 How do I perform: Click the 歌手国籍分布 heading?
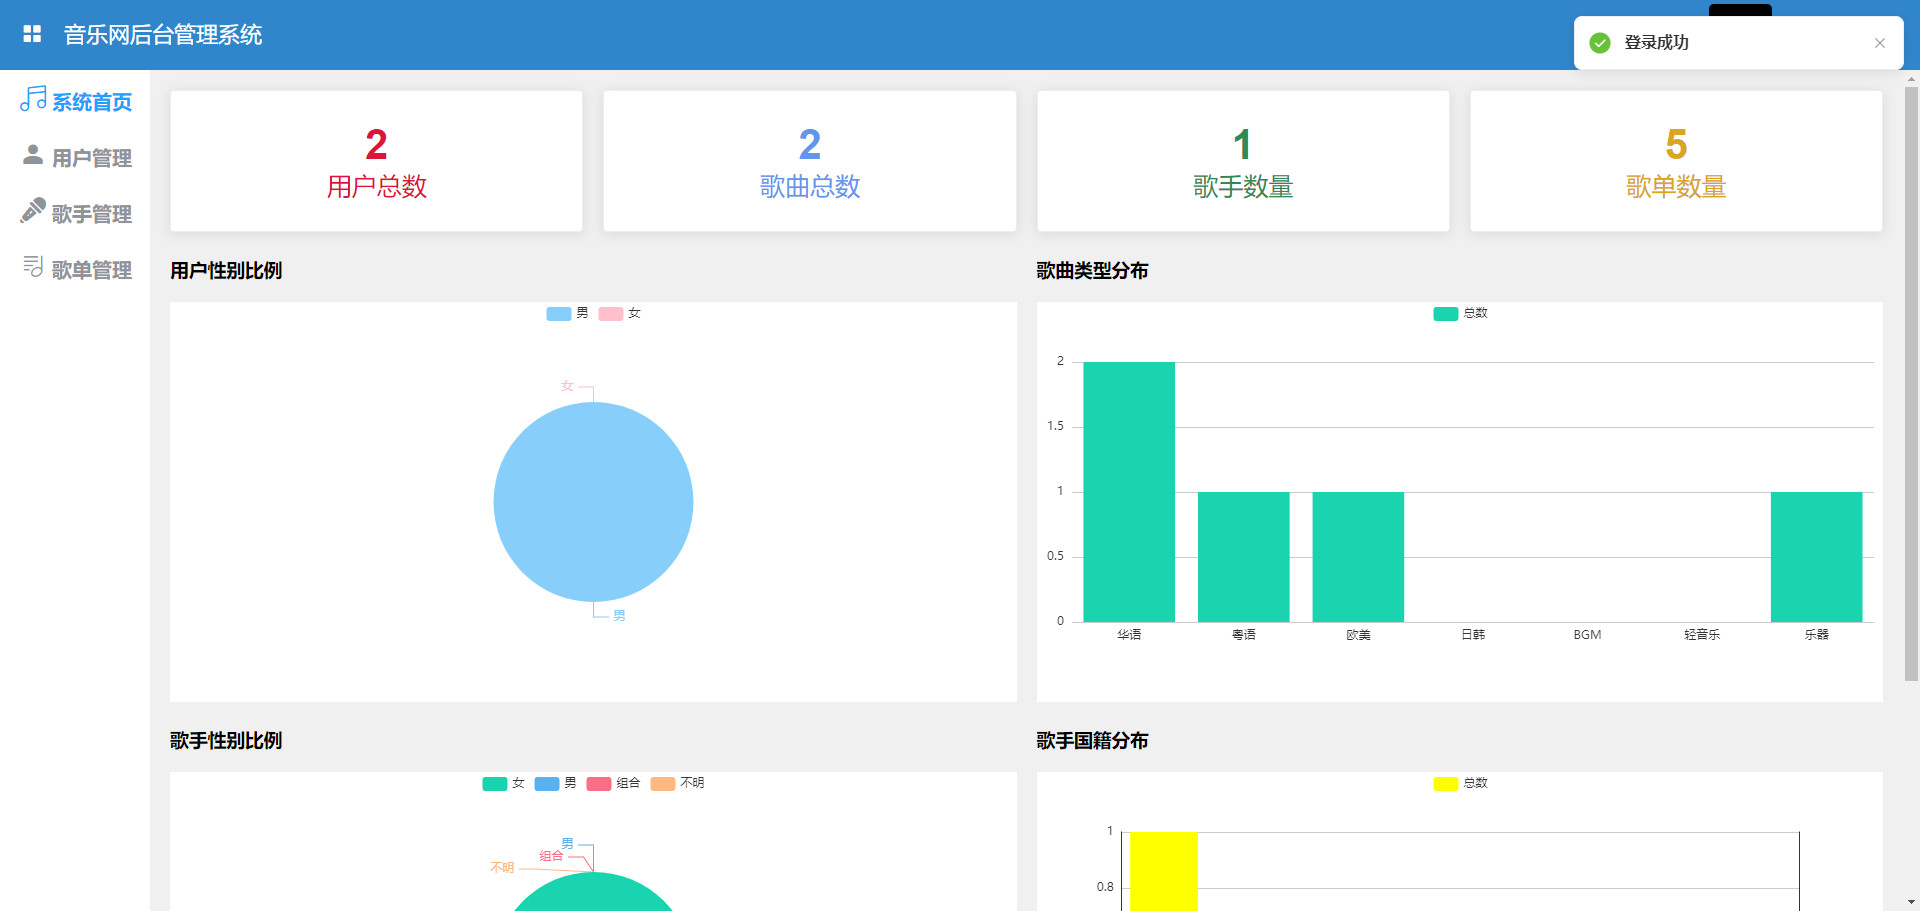[1092, 741]
